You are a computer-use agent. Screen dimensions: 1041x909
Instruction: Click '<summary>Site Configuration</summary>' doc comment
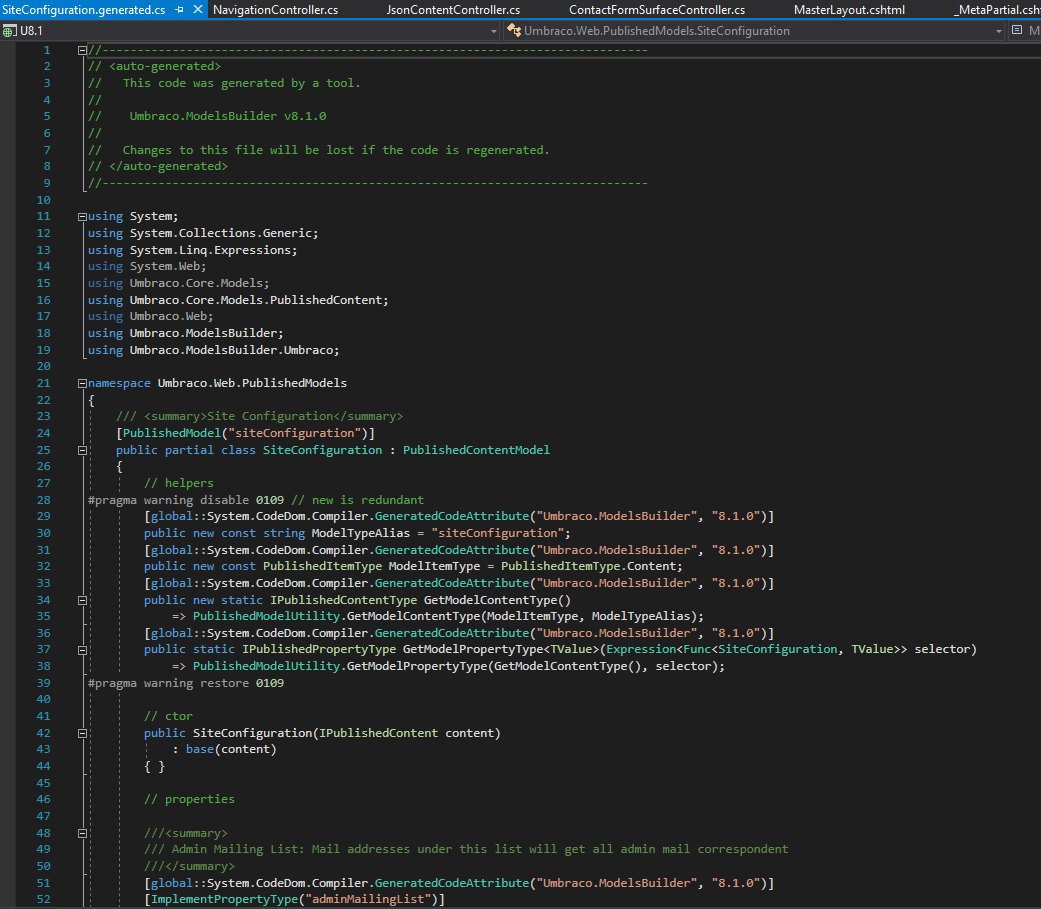[273, 416]
